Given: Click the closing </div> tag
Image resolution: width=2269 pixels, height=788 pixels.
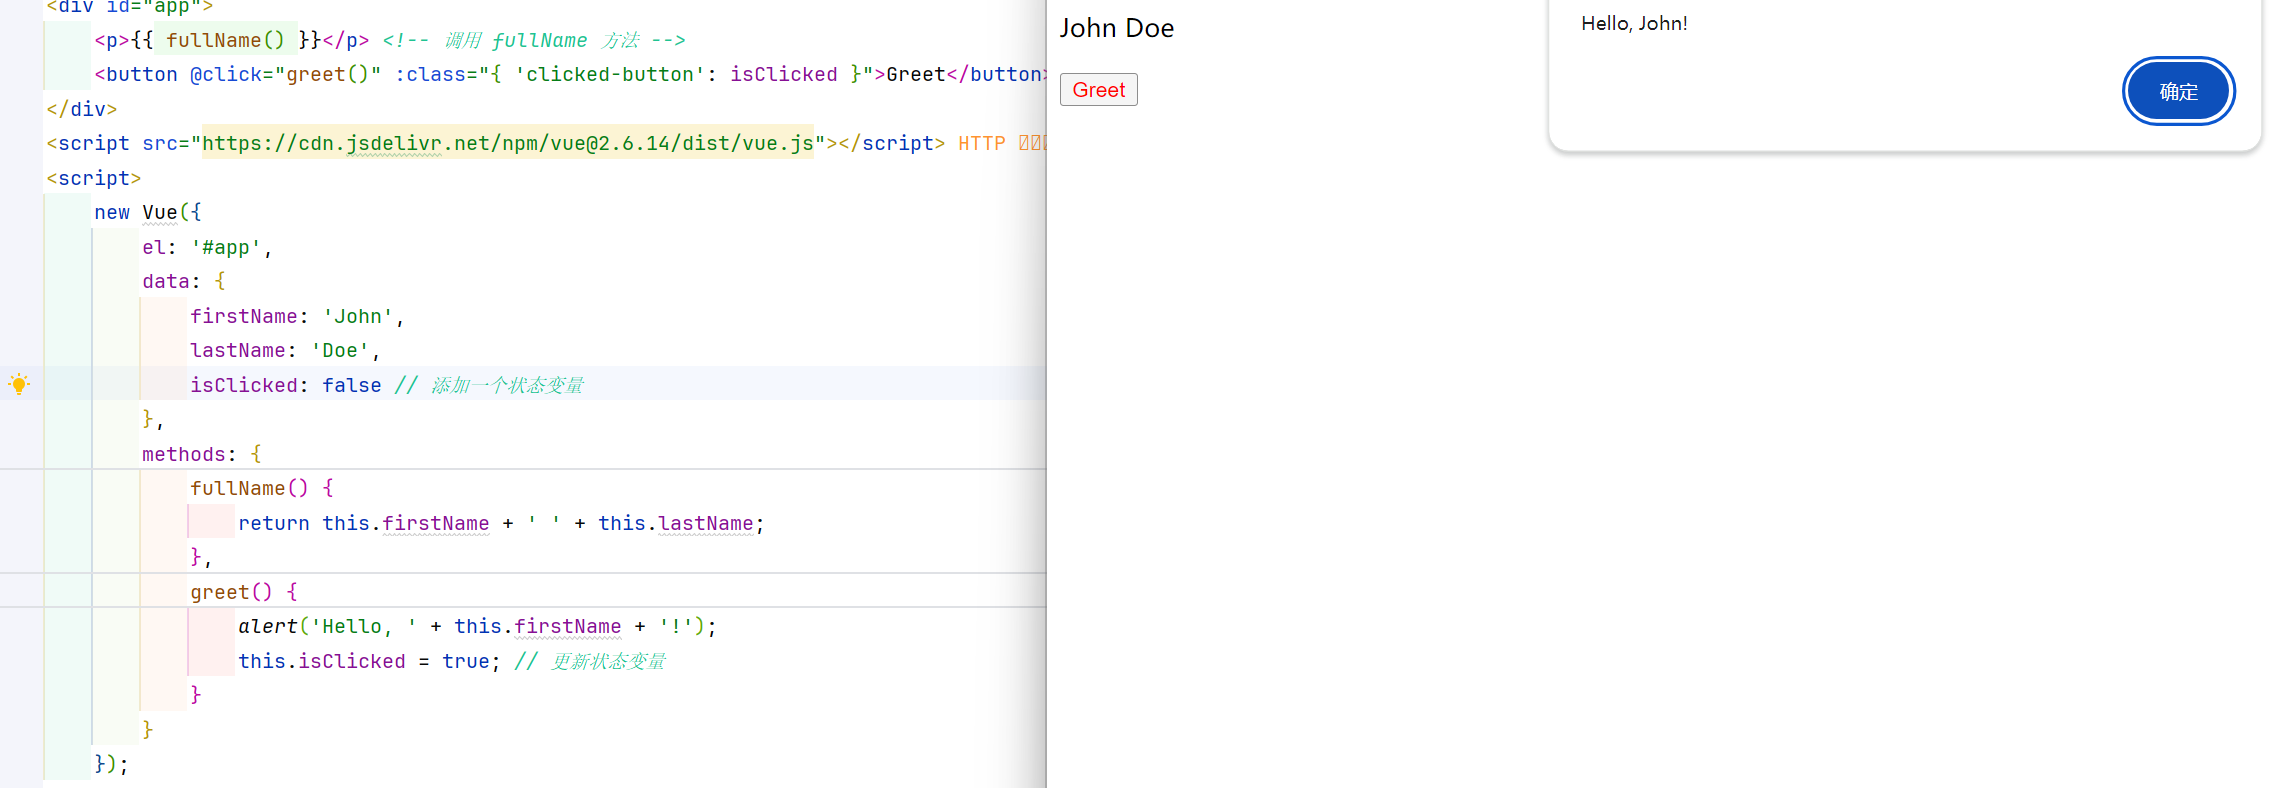Looking at the screenshot, I should tap(82, 109).
